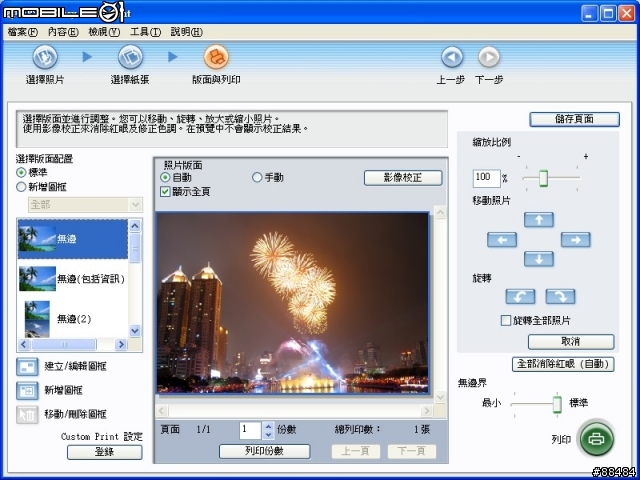Click the 選擇紙張 step icon

click(131, 57)
